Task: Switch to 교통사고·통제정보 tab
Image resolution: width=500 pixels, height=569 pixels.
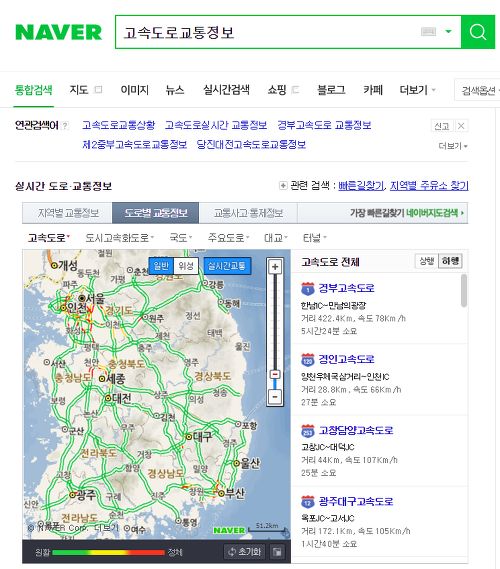Action: click(x=248, y=213)
